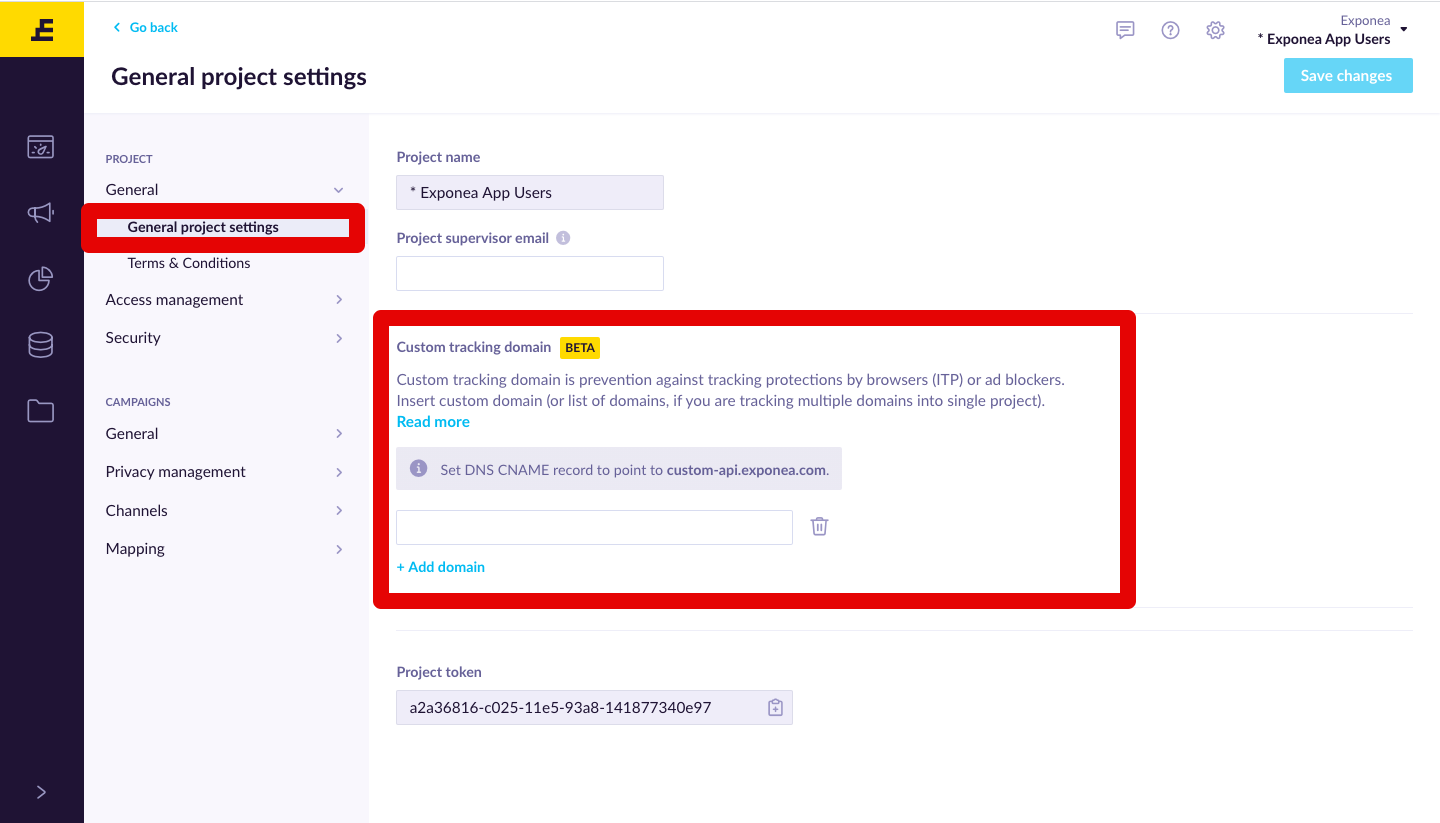The height and width of the screenshot is (823, 1440).
Task: Open the Read more link
Action: pos(433,422)
